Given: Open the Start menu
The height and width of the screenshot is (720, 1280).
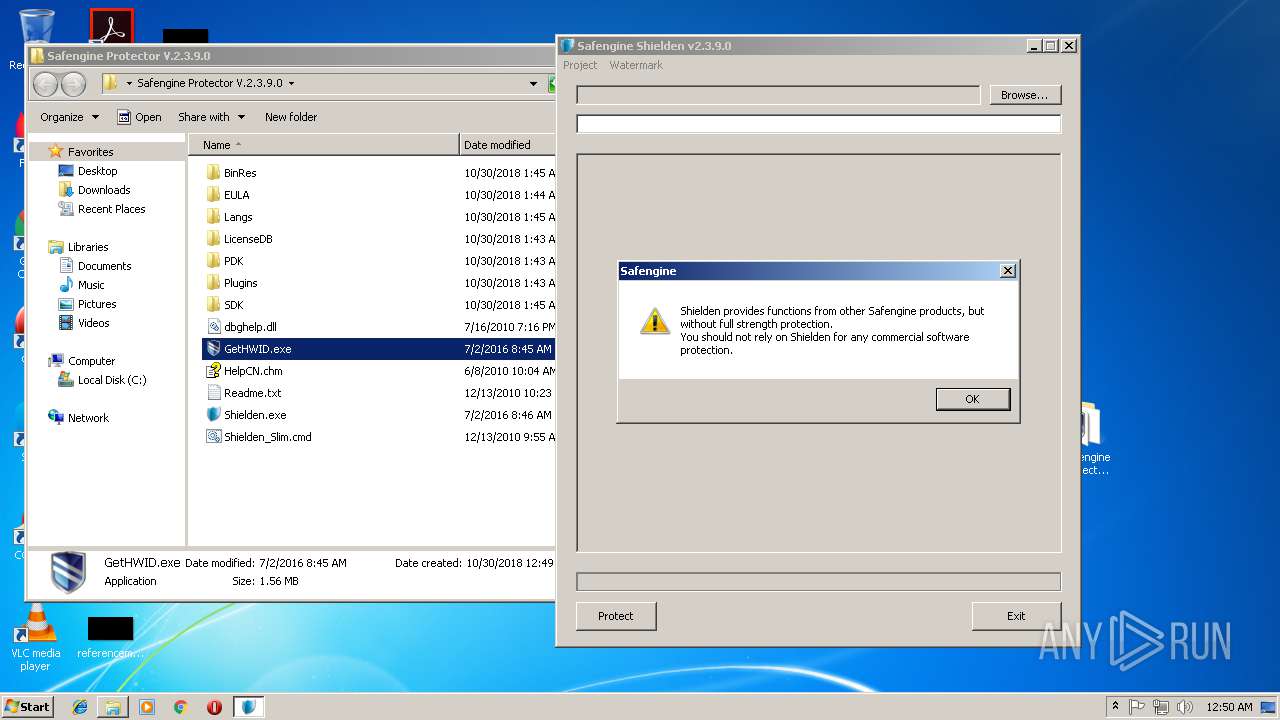Looking at the screenshot, I should pos(27,707).
